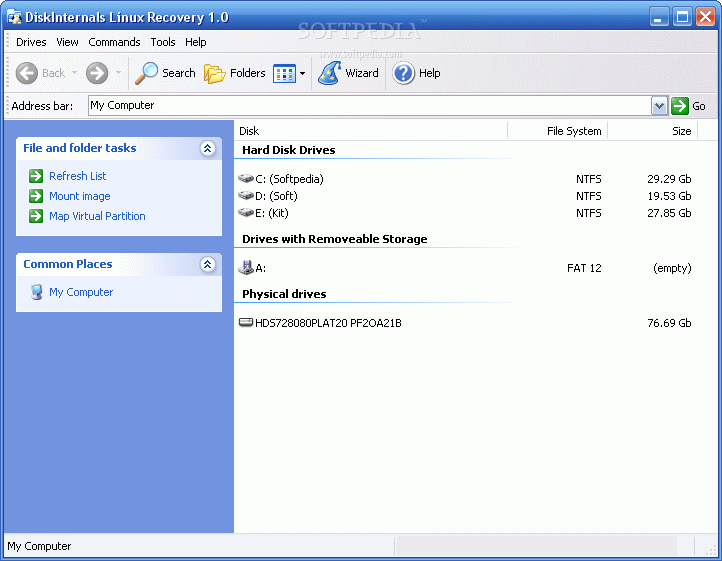Open Help via question mark icon
The width and height of the screenshot is (722, 561).
(x=404, y=73)
